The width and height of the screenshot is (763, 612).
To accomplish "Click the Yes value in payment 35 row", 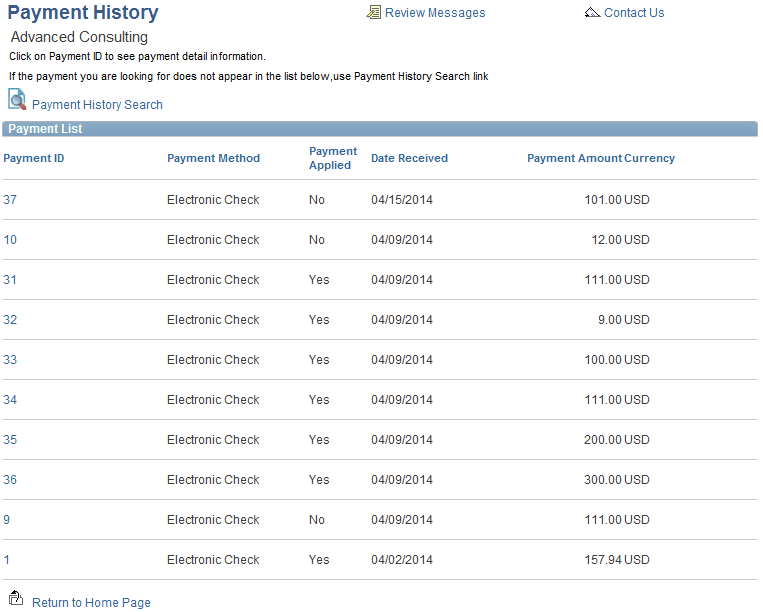I will click(x=319, y=439).
